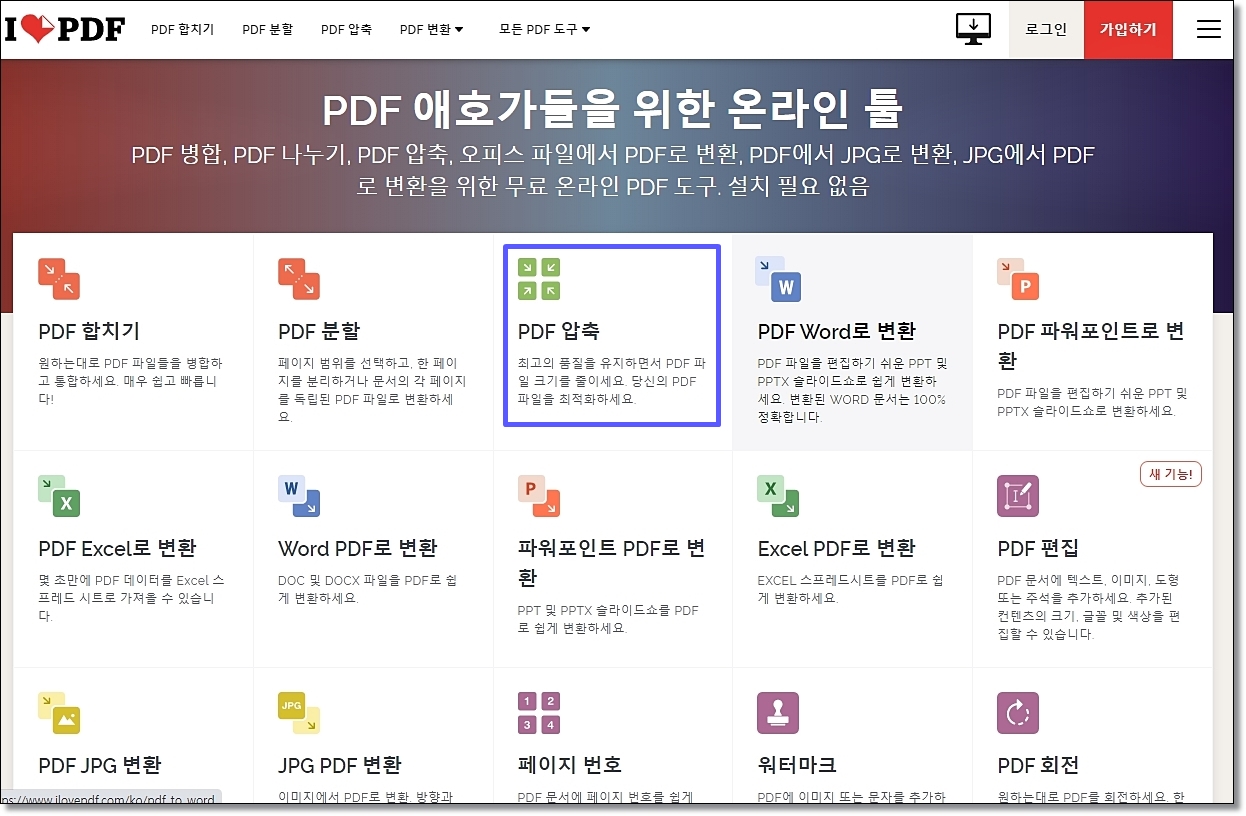Expand the 모든 PDF 도구 dropdown

tap(545, 30)
